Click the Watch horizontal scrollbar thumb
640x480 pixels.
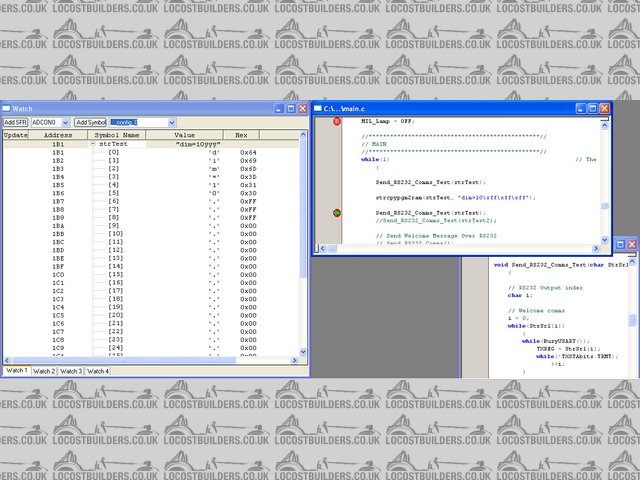coord(124,360)
